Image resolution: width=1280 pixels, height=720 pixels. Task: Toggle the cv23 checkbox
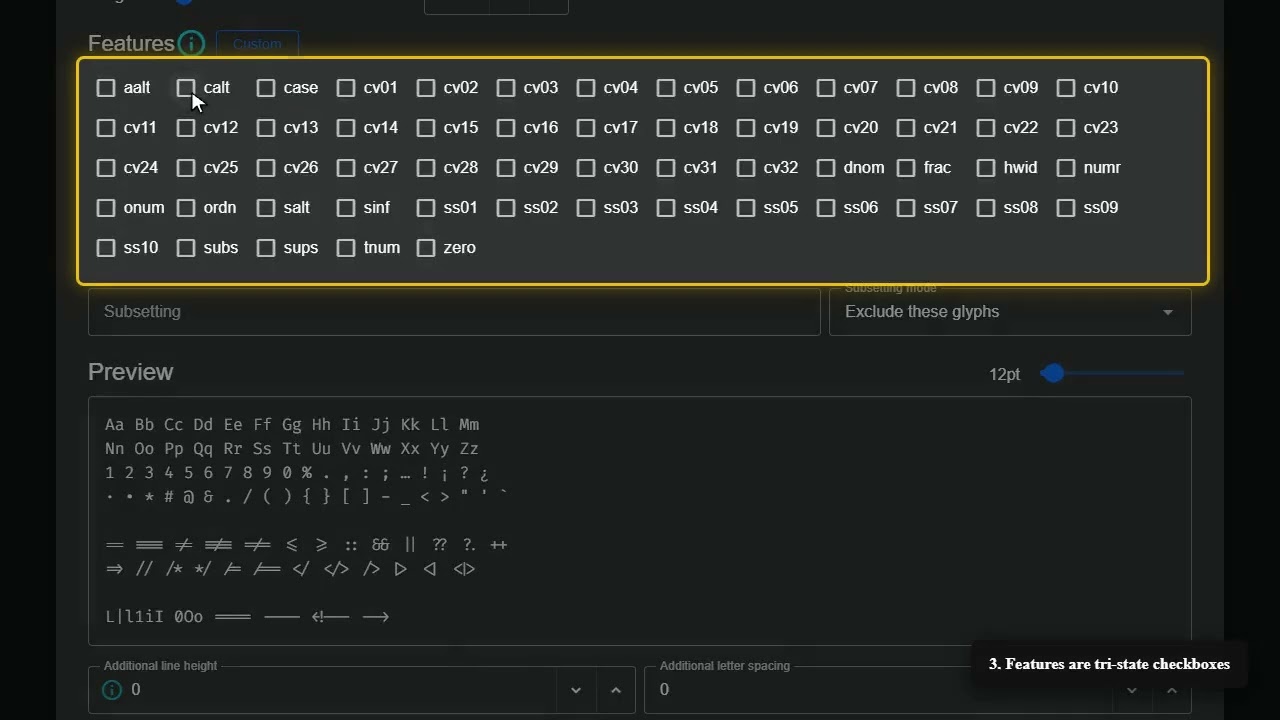[x=1066, y=128]
